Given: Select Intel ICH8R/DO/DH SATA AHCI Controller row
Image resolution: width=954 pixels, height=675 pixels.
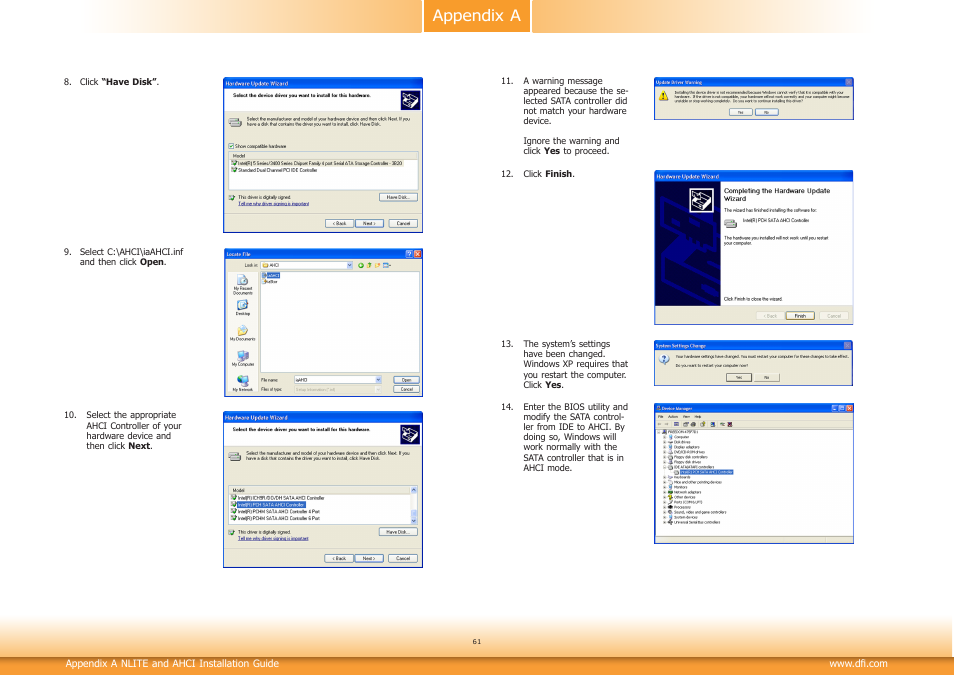Looking at the screenshot, I should pos(277,498).
